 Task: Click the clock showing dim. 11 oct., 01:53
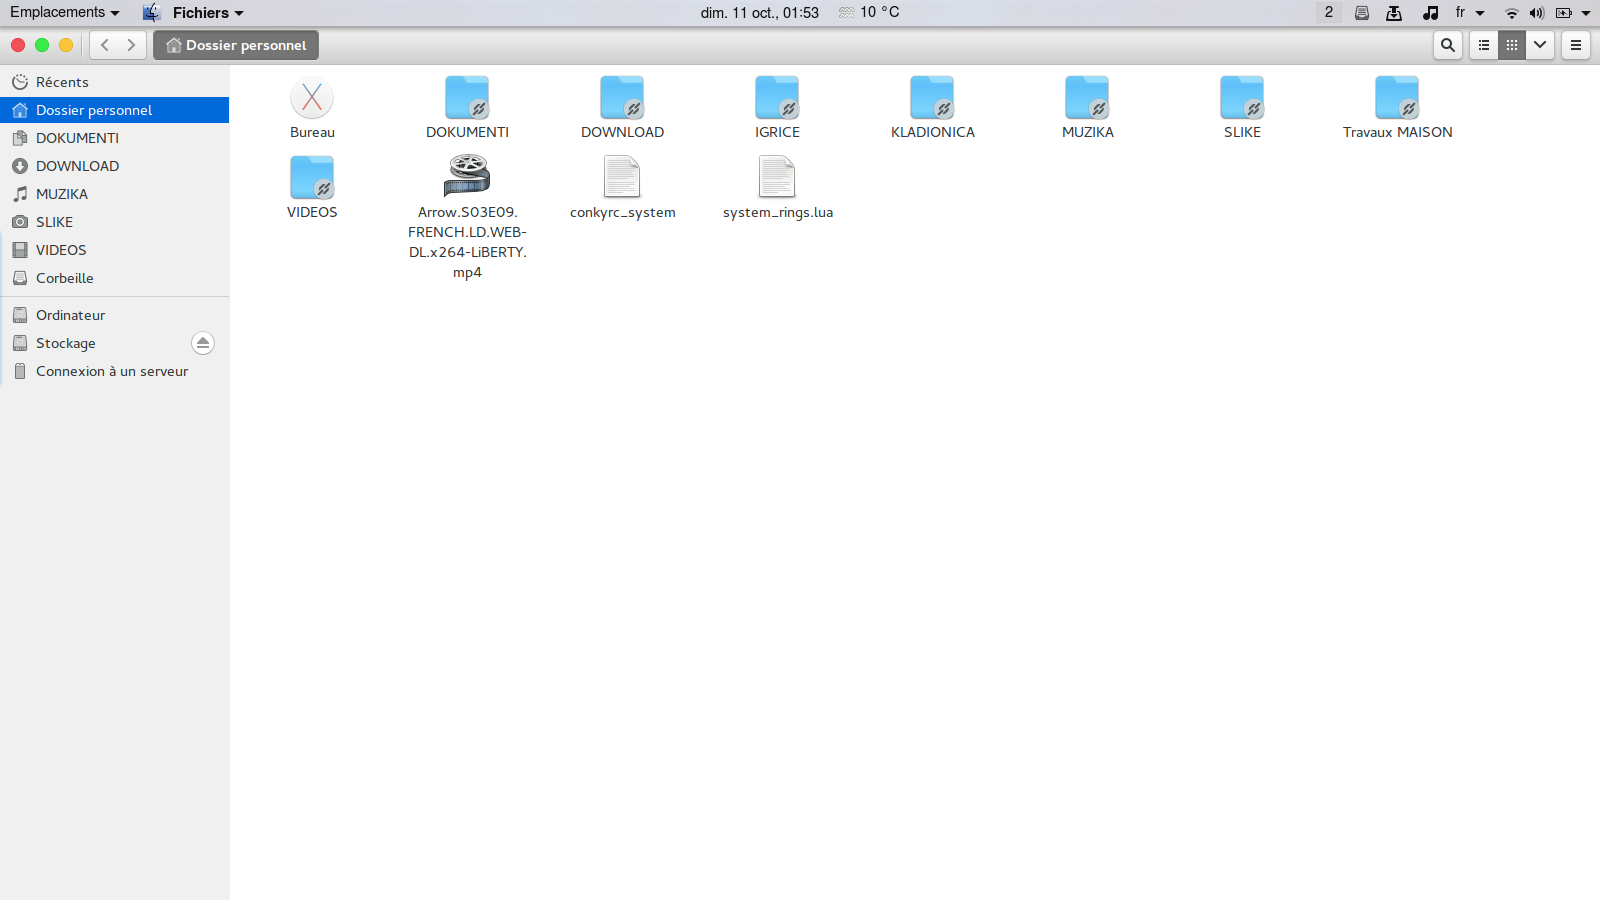coord(759,12)
